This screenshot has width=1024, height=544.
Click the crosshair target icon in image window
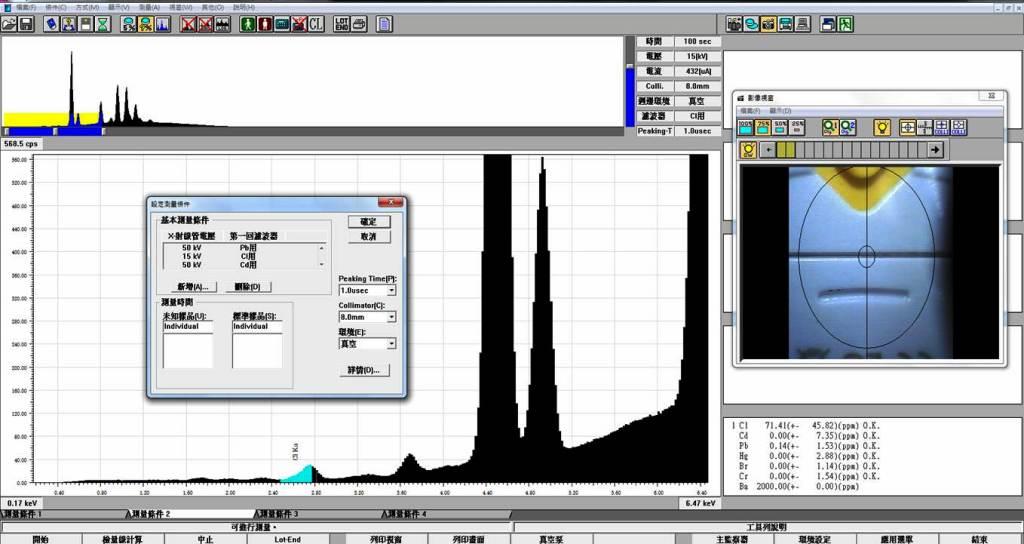click(907, 127)
